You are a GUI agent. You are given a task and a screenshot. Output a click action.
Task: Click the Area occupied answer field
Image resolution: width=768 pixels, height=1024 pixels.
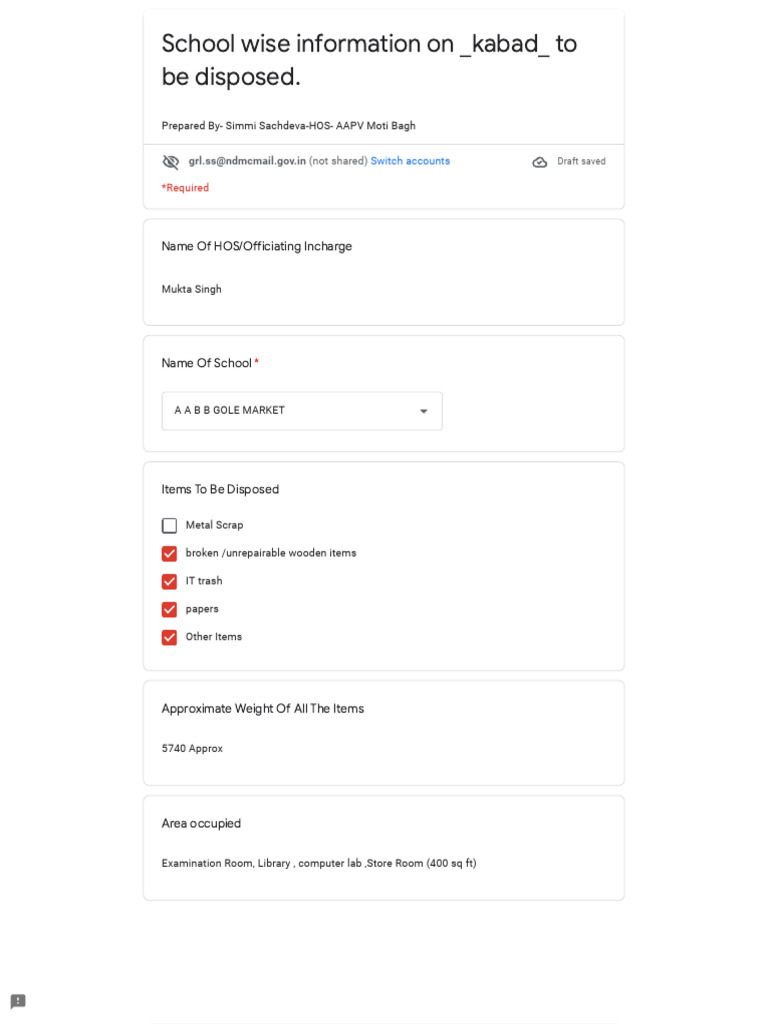319,864
